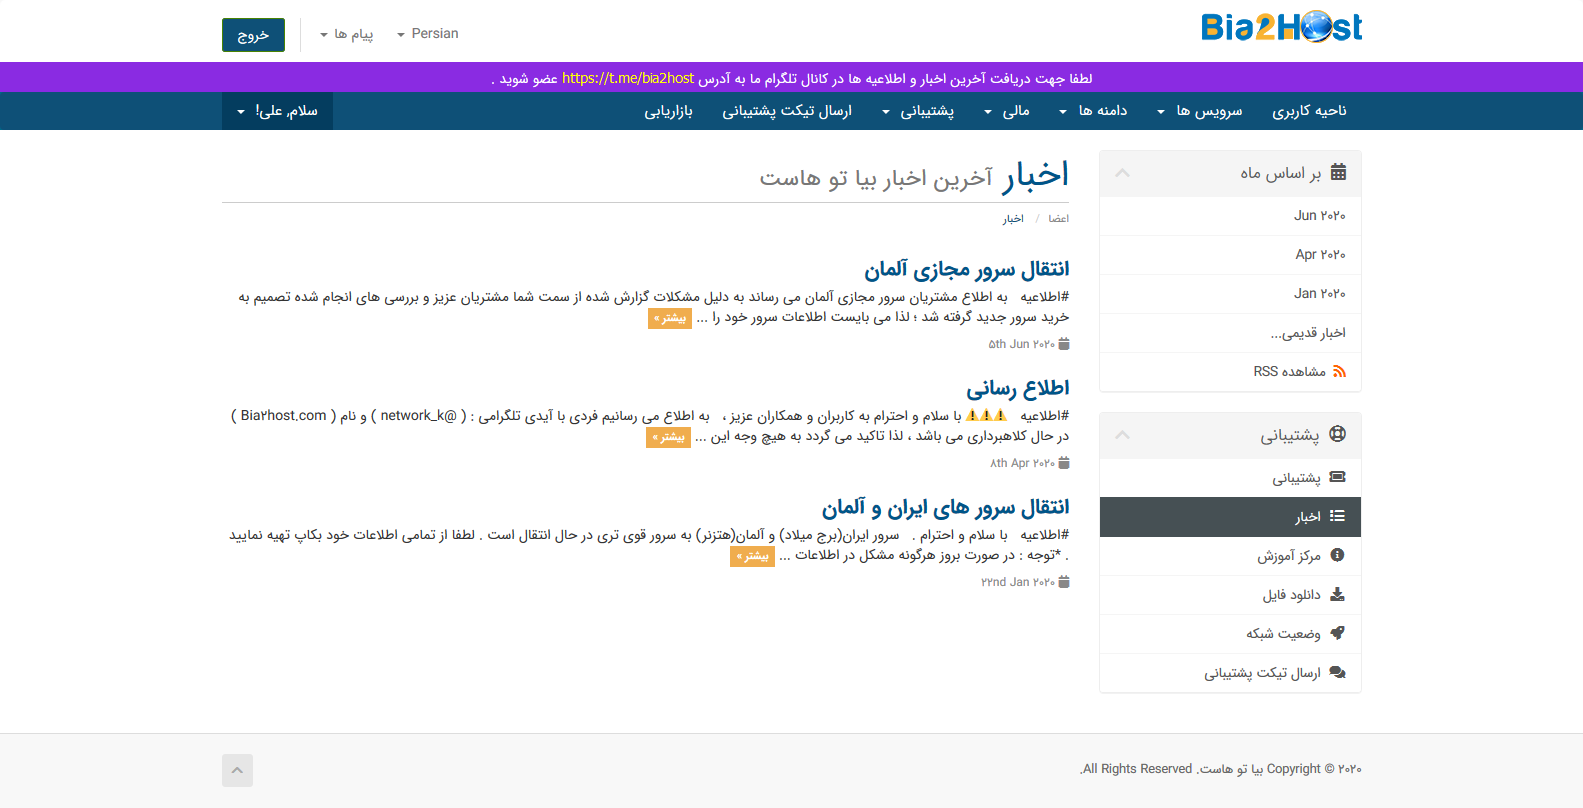Viewport: 1583px width, 808px height.
Task: Click the logout (خروج) button
Action: pos(253,35)
